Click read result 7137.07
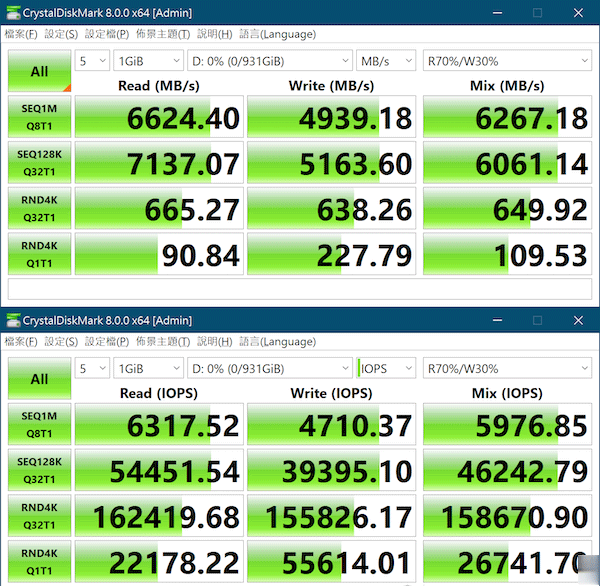This screenshot has width=600, height=586. pos(159,163)
